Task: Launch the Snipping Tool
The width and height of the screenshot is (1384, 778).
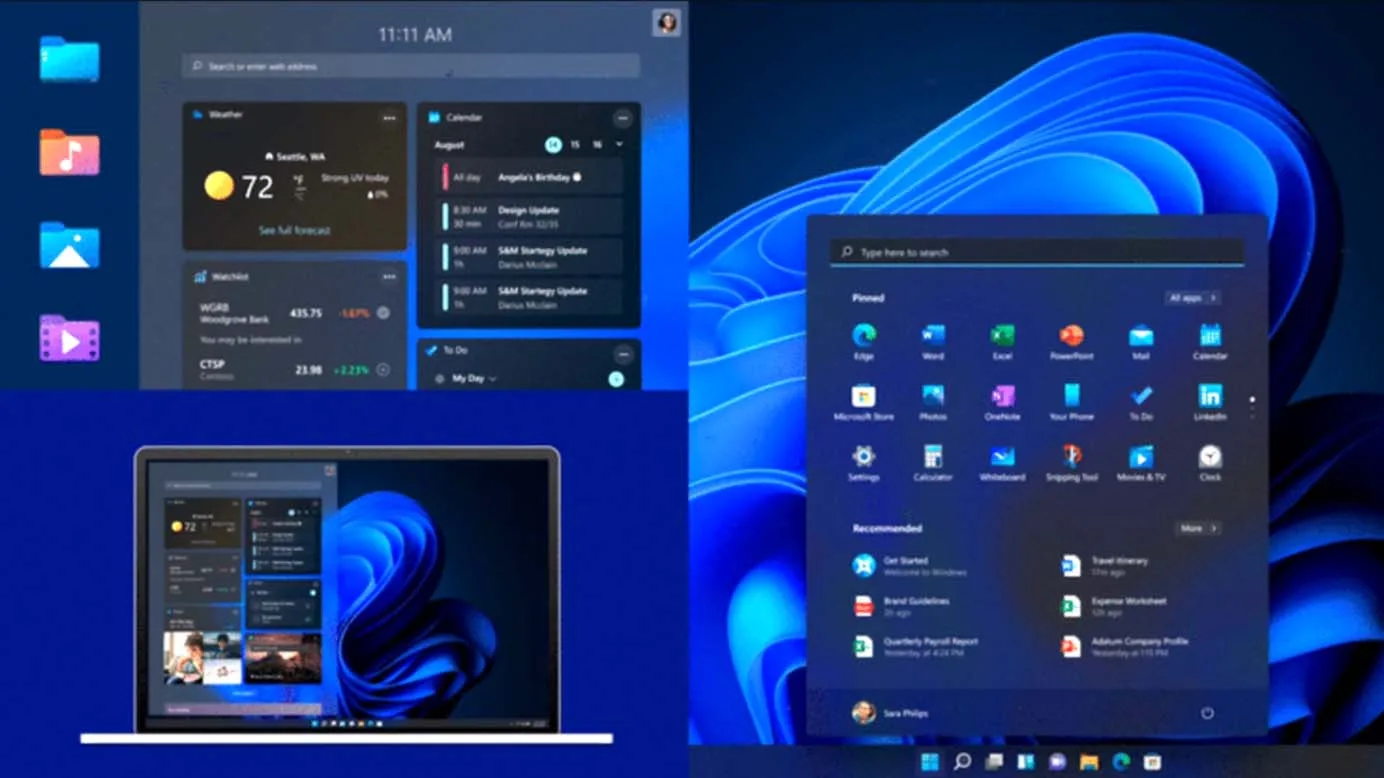Action: coord(1071,462)
